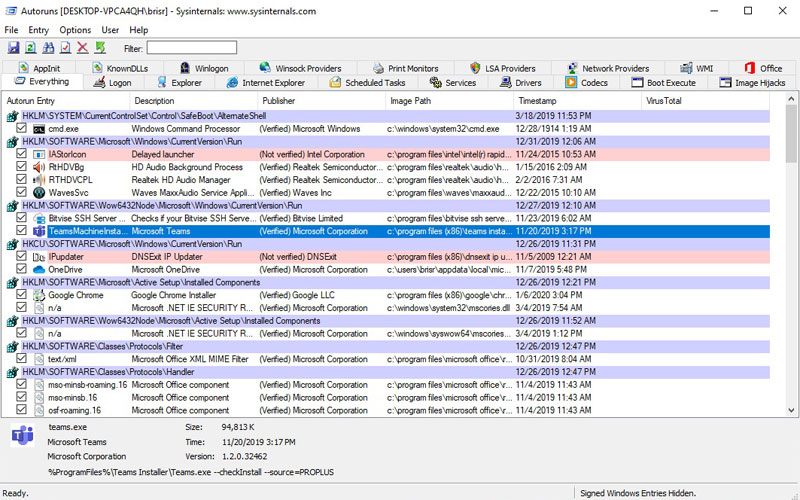Click into the Filter text box
The height and width of the screenshot is (500, 800).
click(192, 48)
